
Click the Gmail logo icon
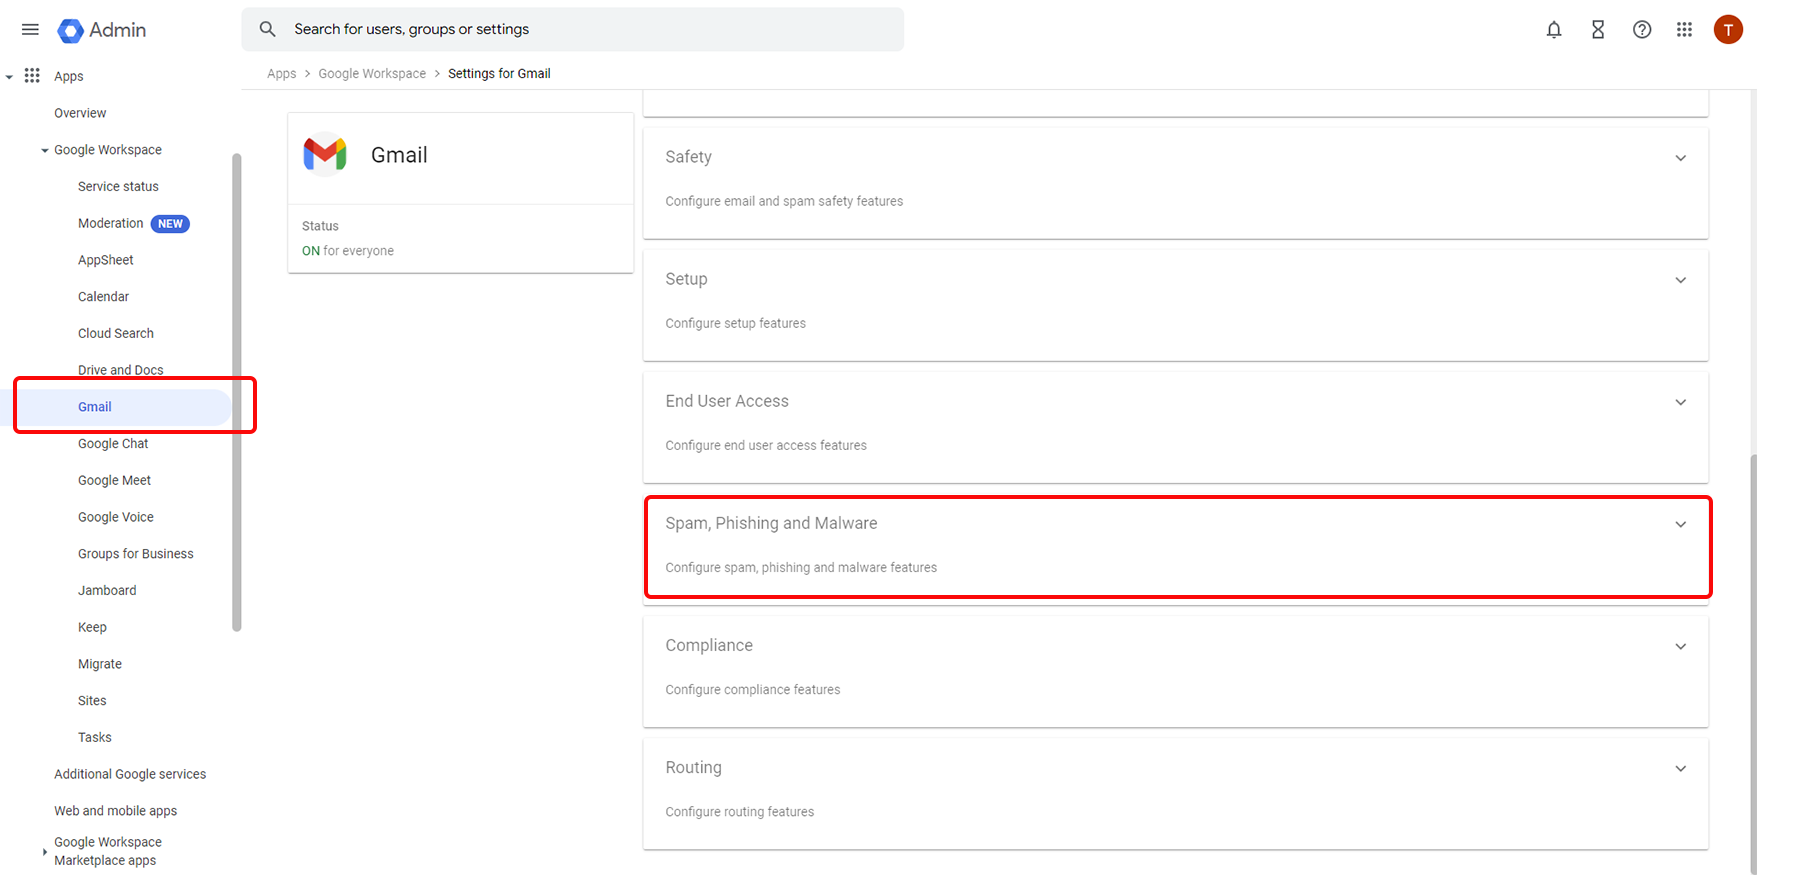(x=325, y=154)
